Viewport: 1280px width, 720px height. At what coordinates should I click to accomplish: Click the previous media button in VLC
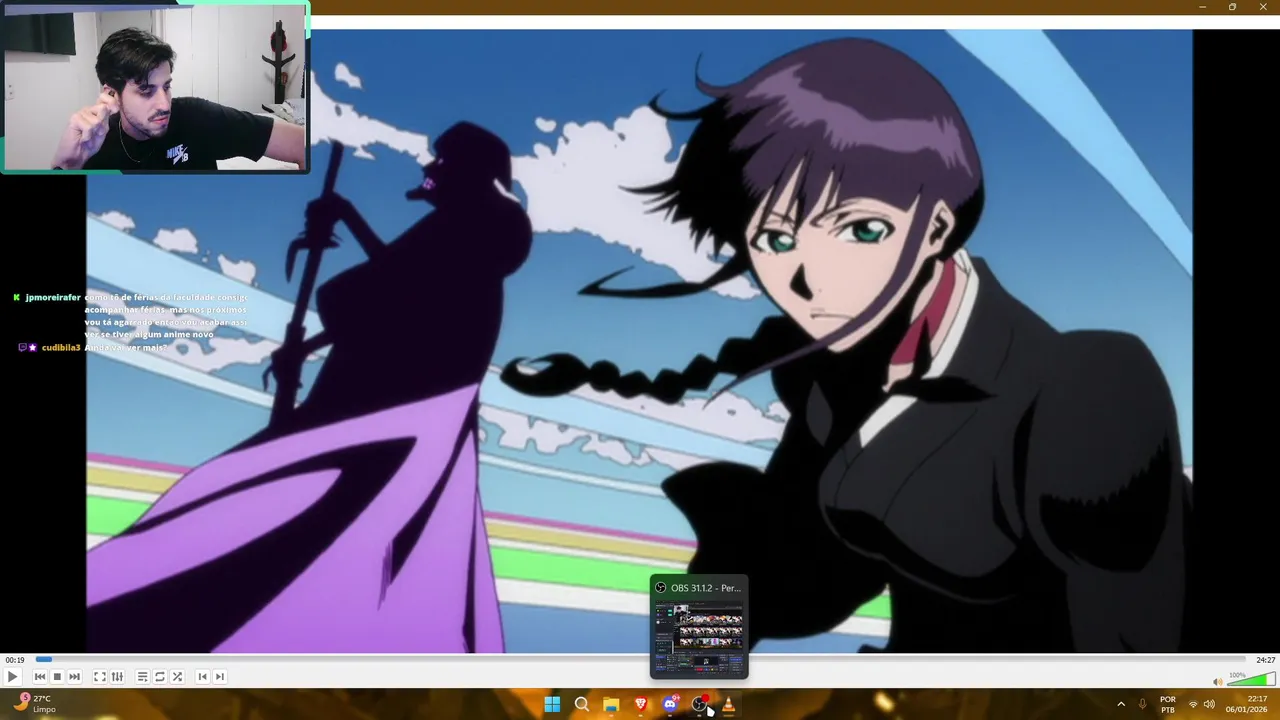tap(40, 677)
